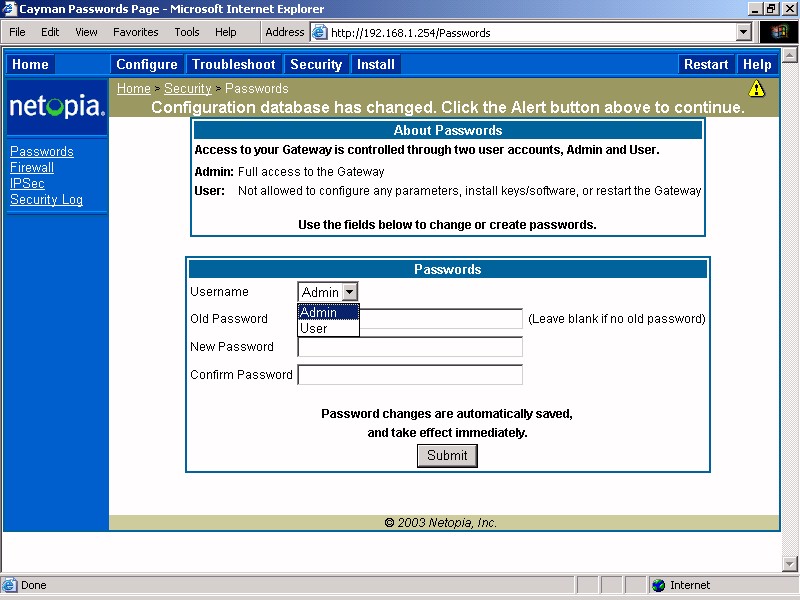Screen dimensions: 800x600
Task: Open the Troubleshoot tab
Action: [234, 64]
